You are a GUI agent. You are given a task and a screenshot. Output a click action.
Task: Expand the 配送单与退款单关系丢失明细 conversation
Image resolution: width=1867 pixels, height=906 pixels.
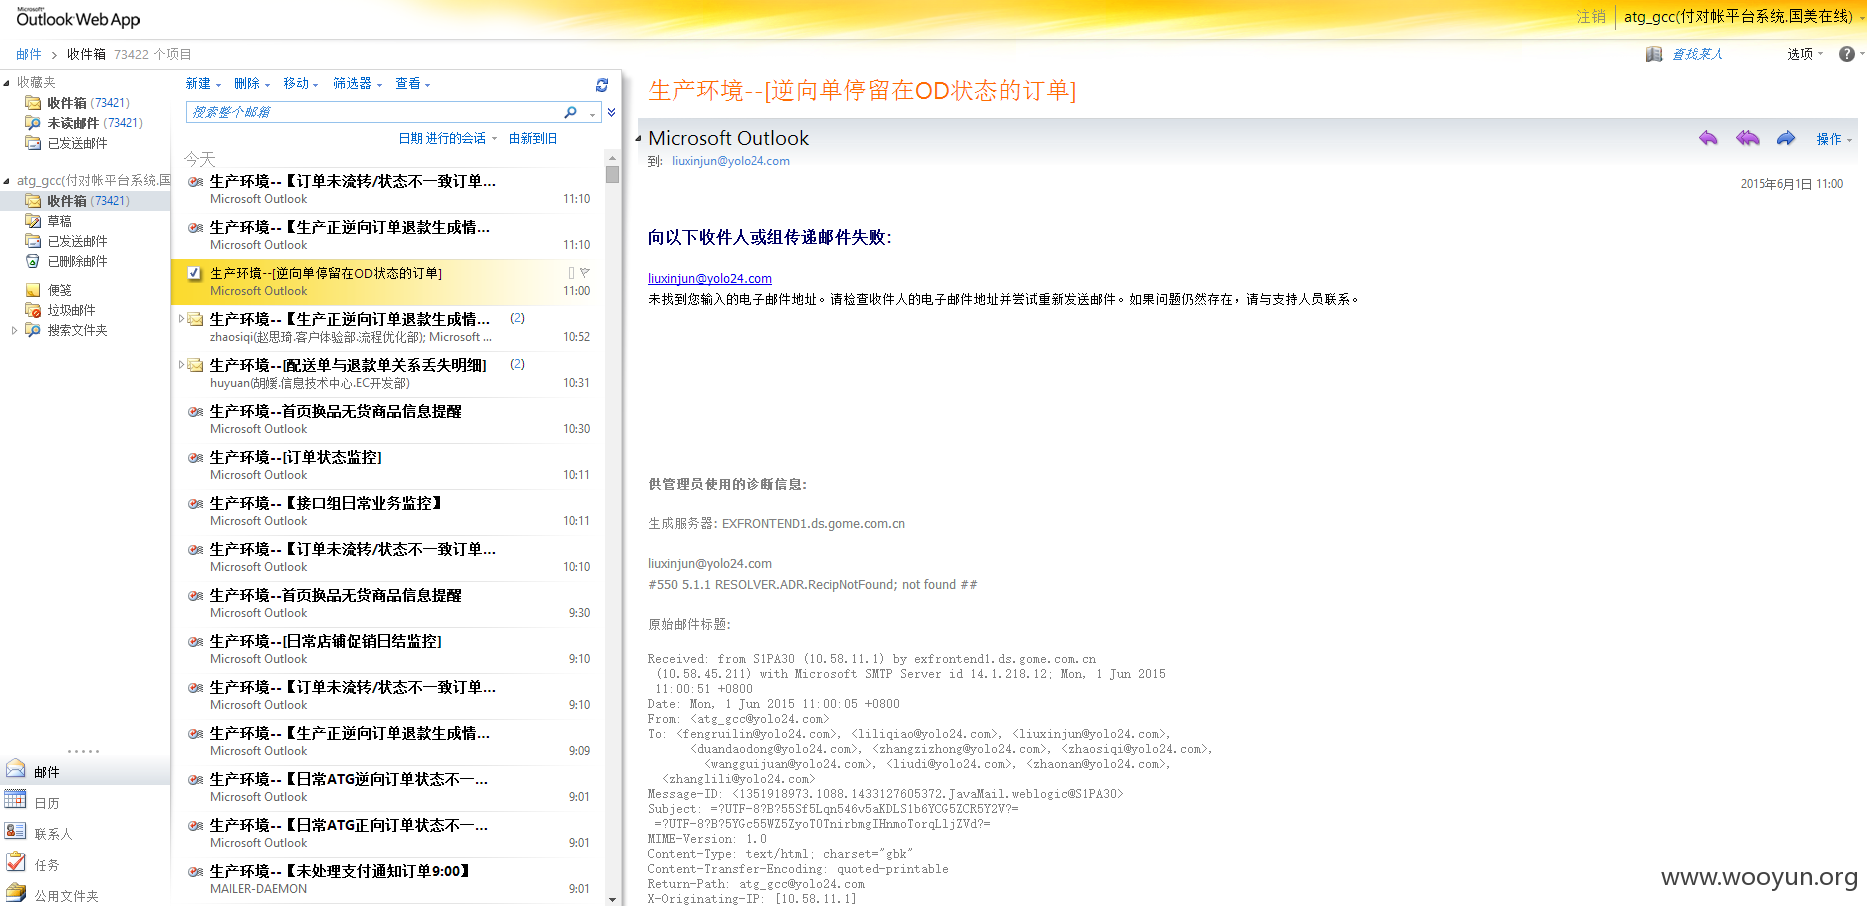[x=181, y=365]
